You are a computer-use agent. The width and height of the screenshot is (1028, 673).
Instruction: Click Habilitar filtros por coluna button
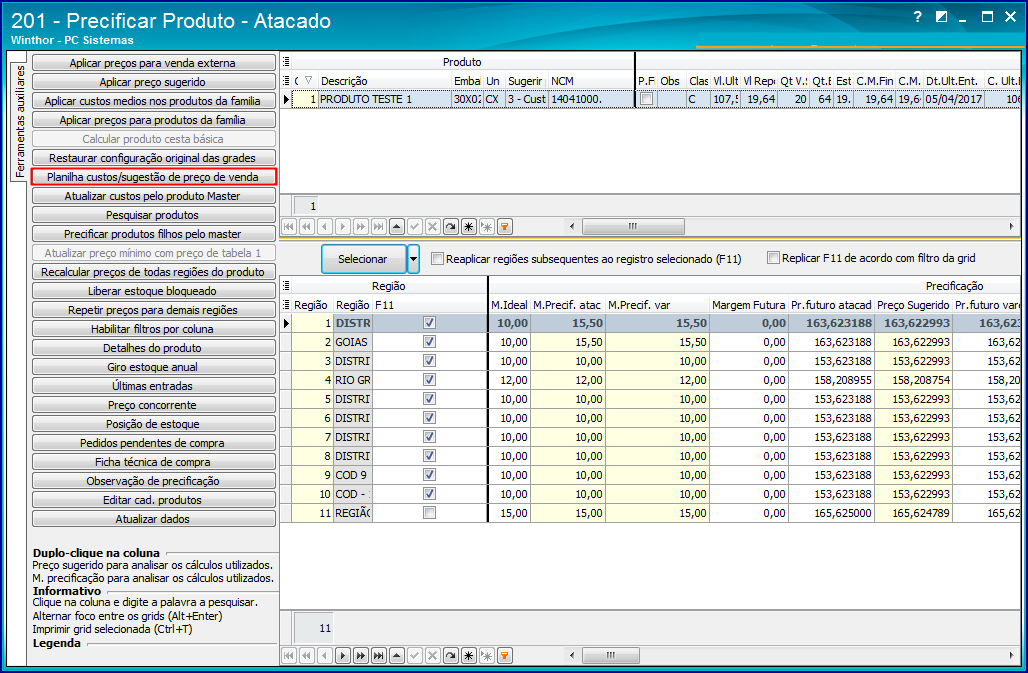coord(153,329)
